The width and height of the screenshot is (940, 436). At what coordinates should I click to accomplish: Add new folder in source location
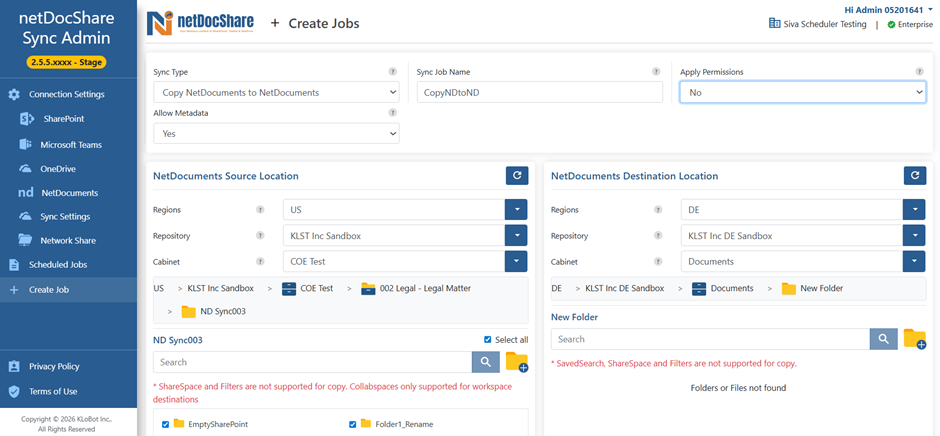coord(517,362)
